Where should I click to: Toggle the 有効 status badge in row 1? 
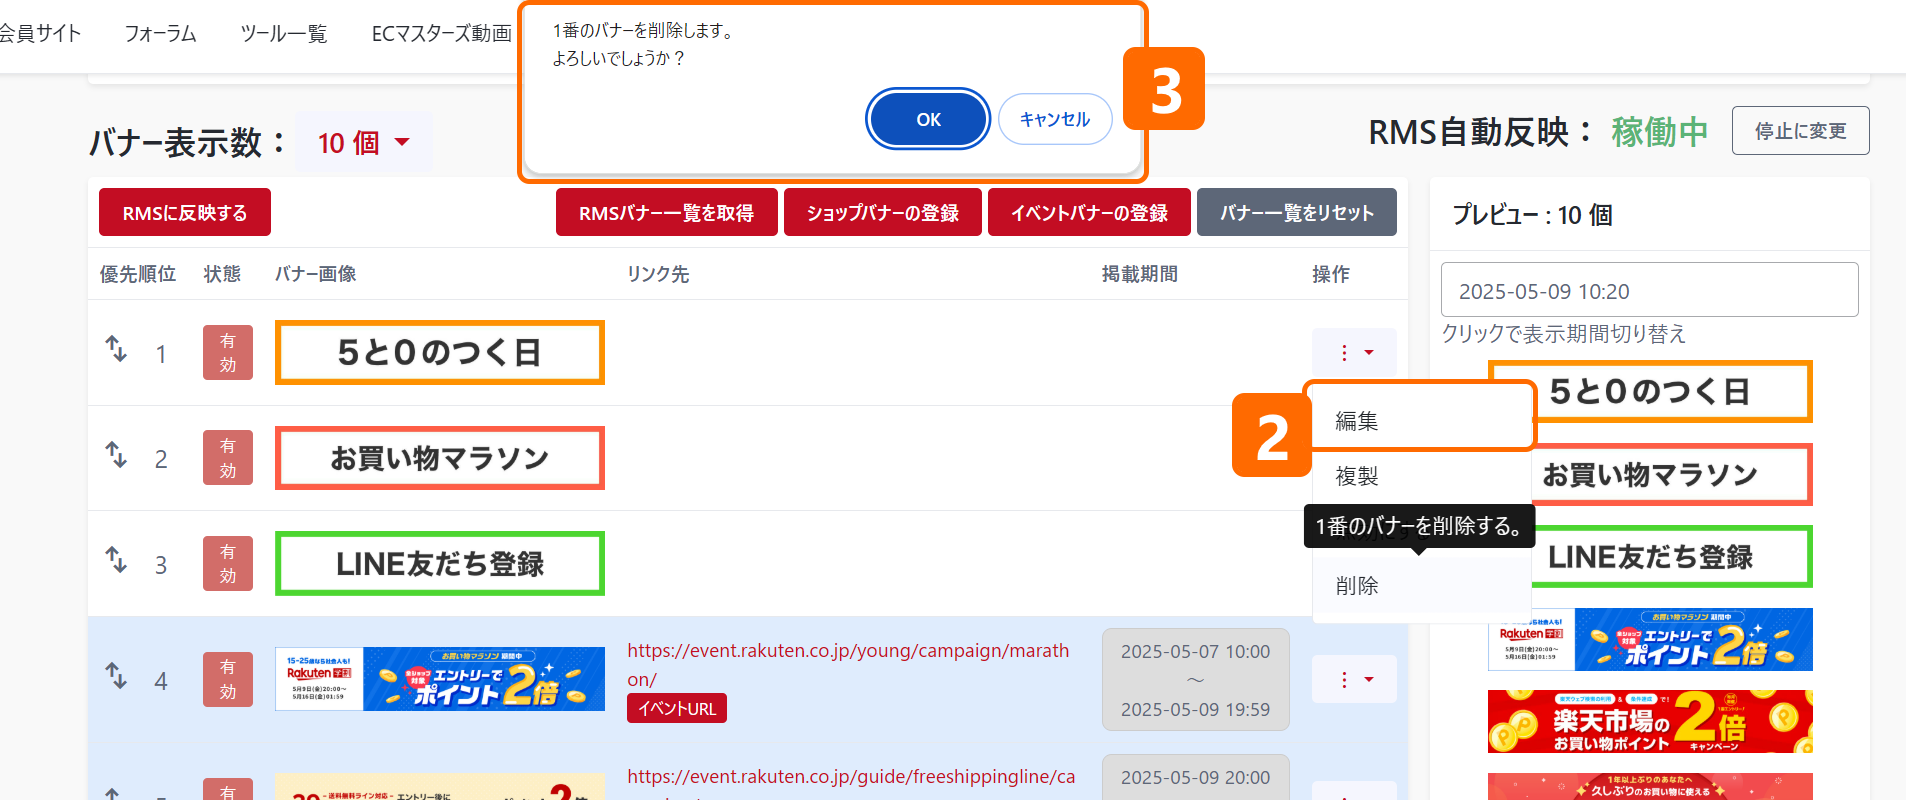coord(228,353)
